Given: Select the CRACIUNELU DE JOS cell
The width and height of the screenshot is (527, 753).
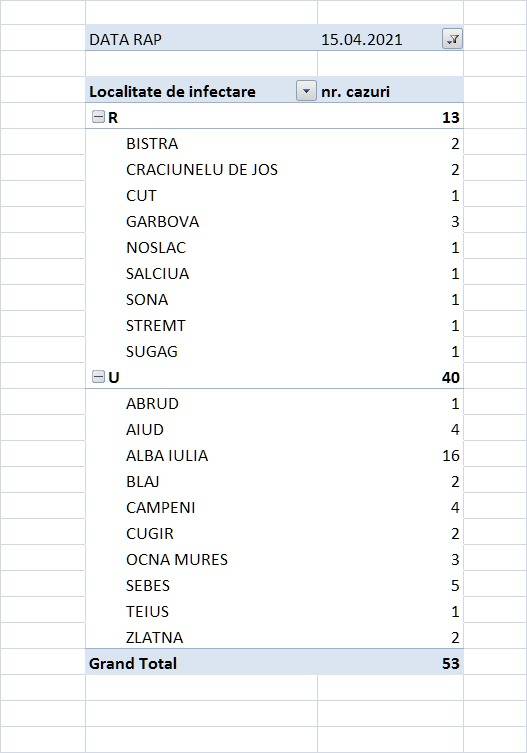Looking at the screenshot, I should pyautogui.click(x=202, y=169).
